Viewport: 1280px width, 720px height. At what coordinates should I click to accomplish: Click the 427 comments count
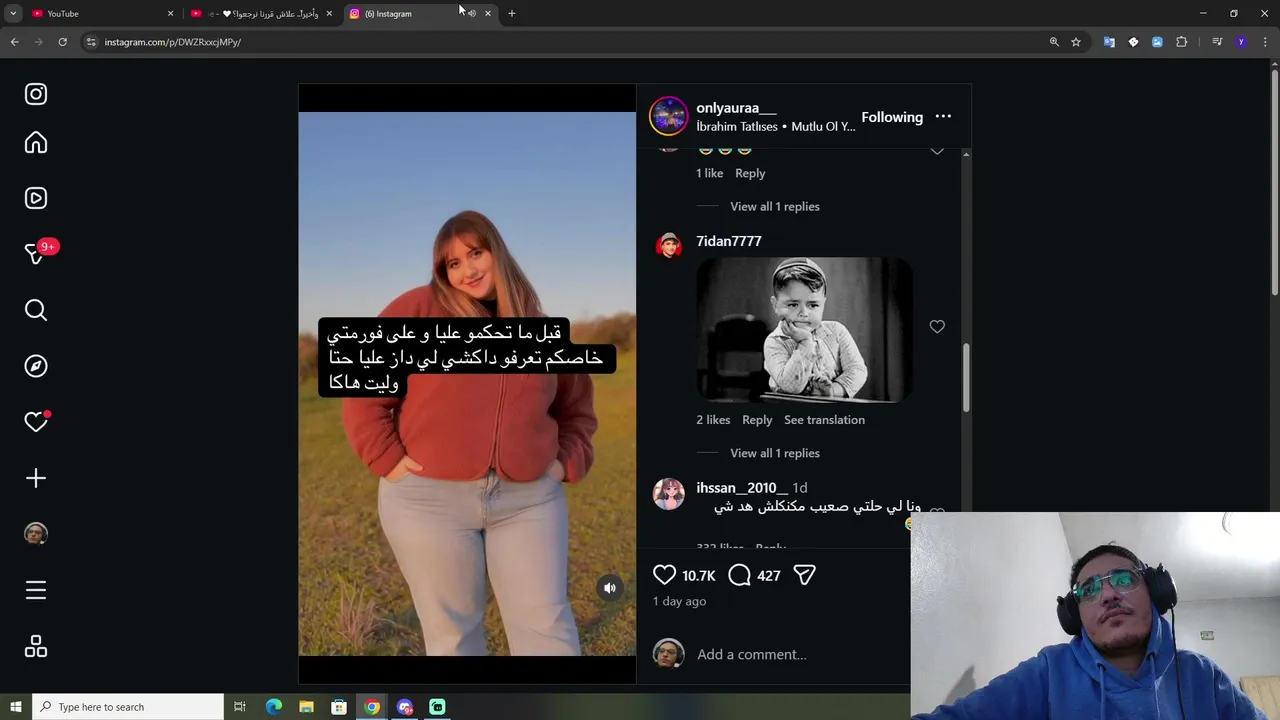coord(769,576)
